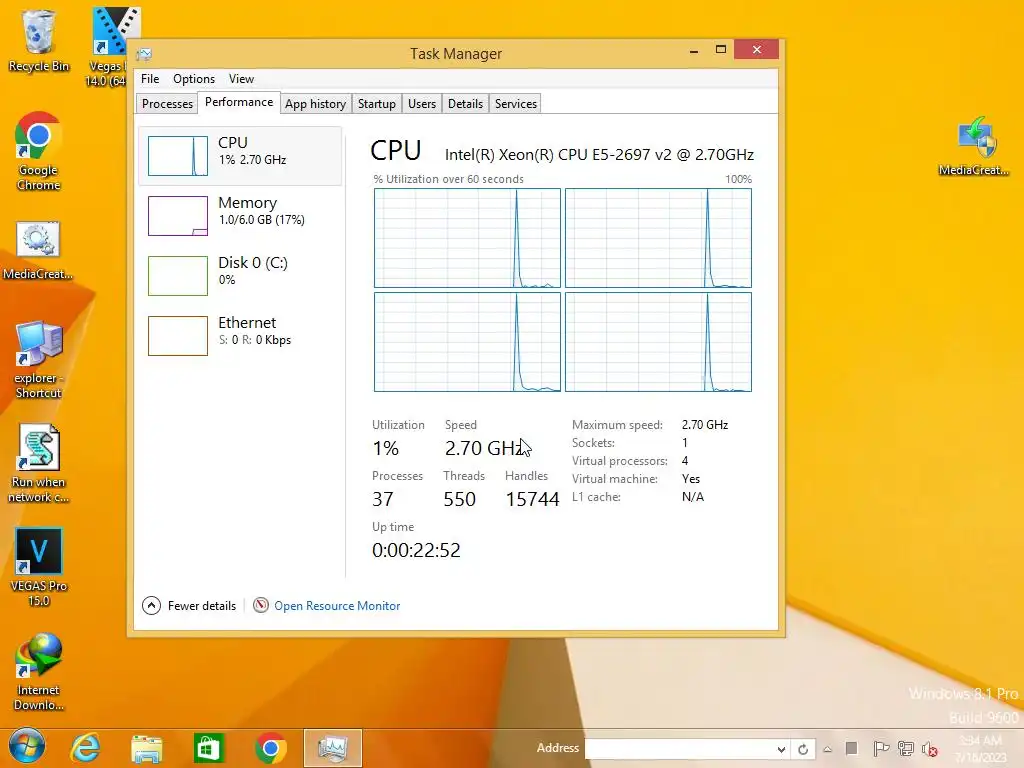Select the CPU item in performance sidebar

[240, 155]
